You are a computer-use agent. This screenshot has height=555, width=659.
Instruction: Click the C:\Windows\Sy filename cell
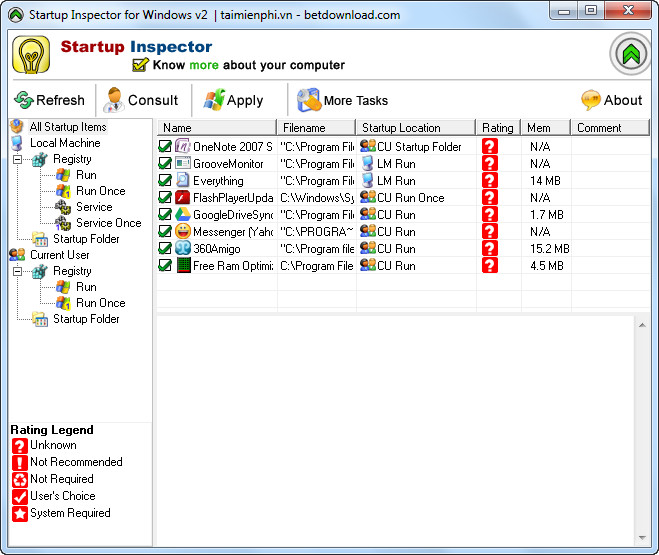317,197
